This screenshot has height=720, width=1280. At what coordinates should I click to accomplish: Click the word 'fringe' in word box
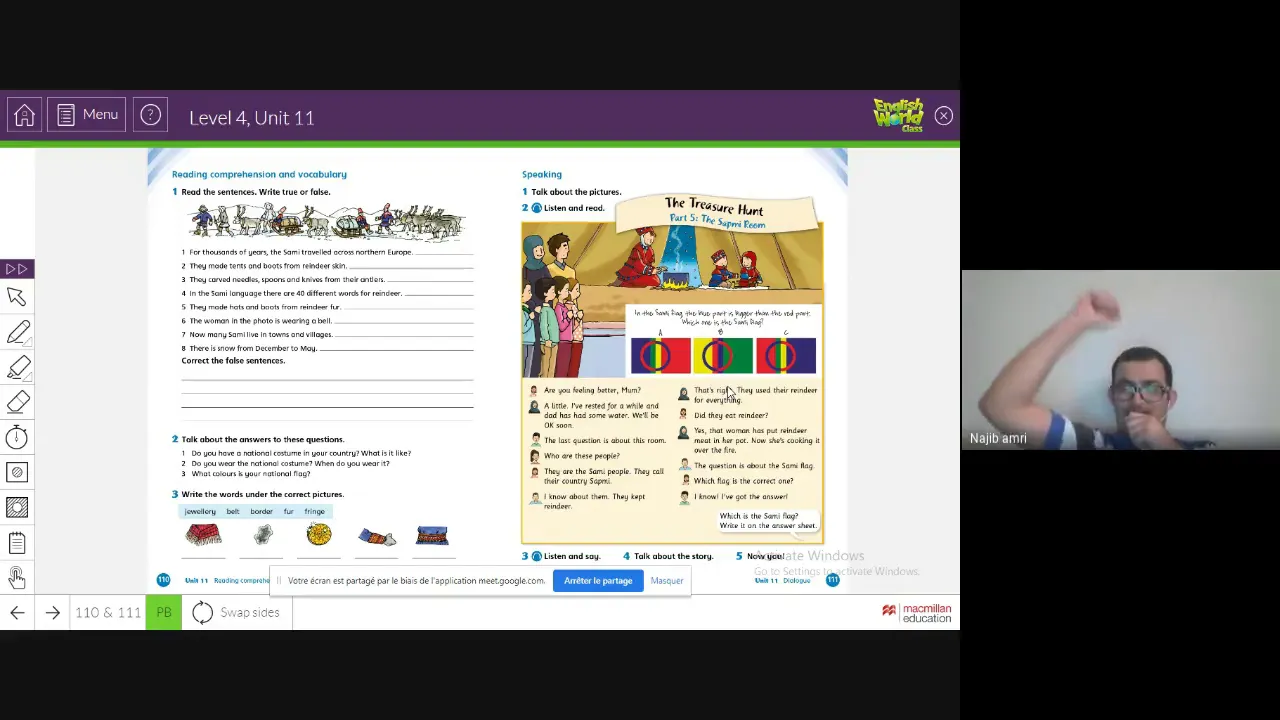(x=315, y=511)
